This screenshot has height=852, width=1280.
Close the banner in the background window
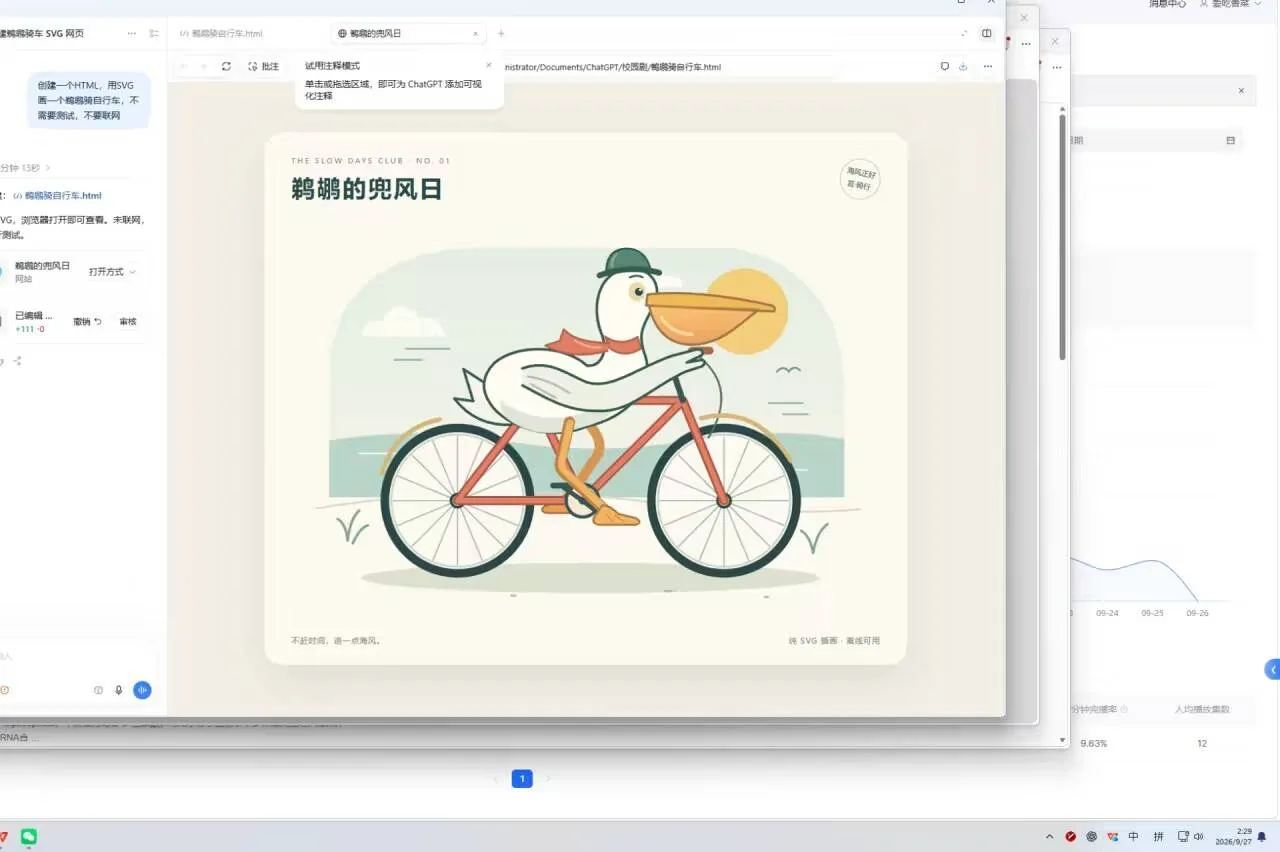pyautogui.click(x=1241, y=90)
